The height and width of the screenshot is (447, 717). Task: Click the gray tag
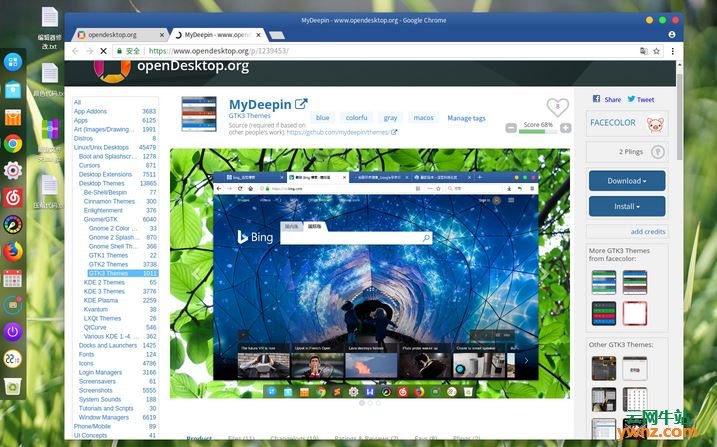click(390, 117)
